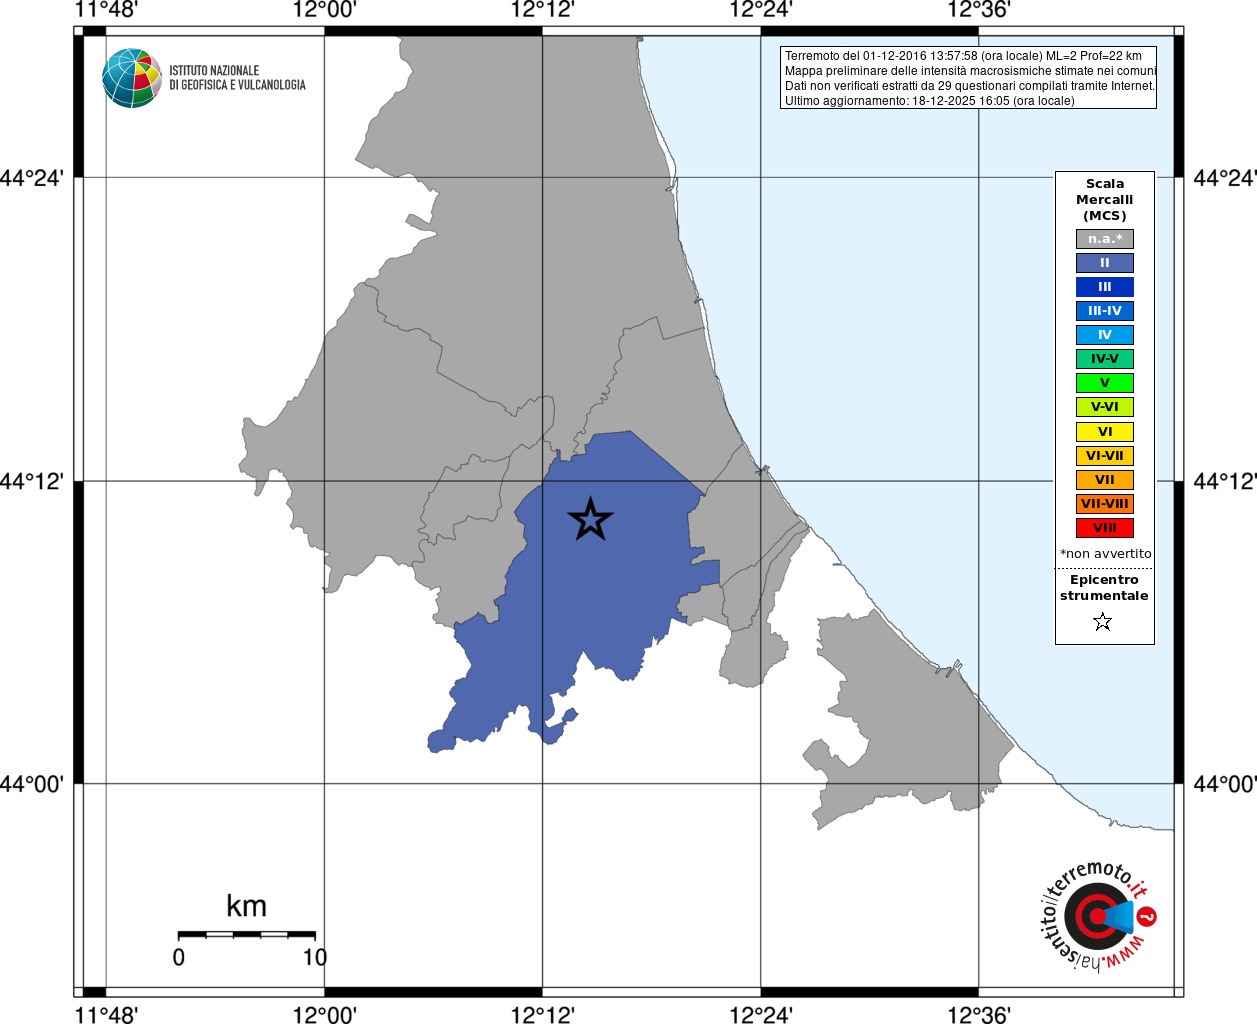
Task: Click left axis label 44°12'
Action: point(32,481)
